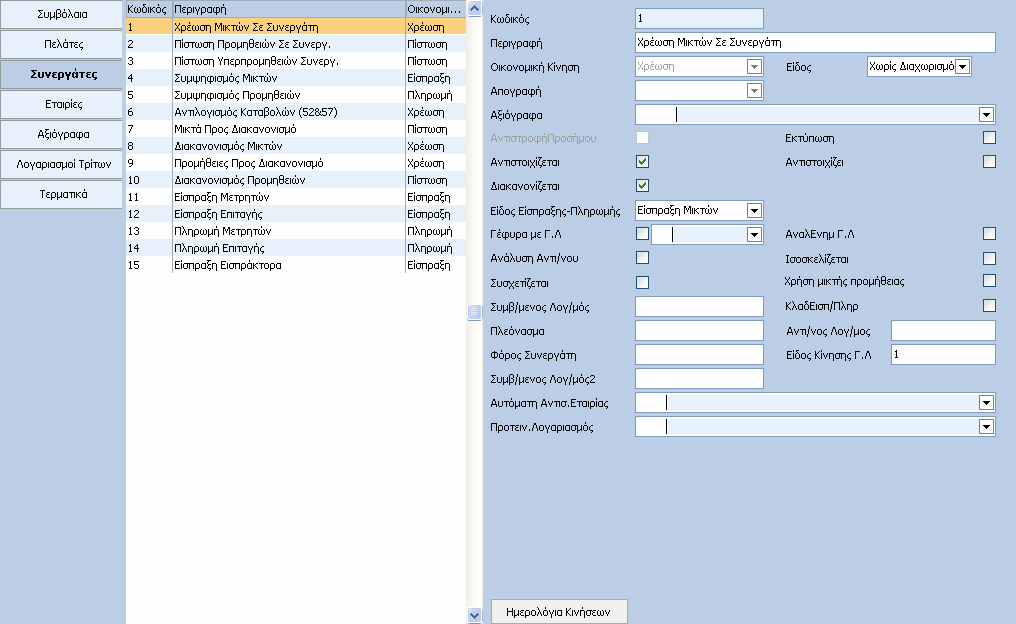Image resolution: width=1016 pixels, height=624 pixels.
Task: Toggle the Αντιστοιχίζεται checkbox
Action: tap(642, 161)
